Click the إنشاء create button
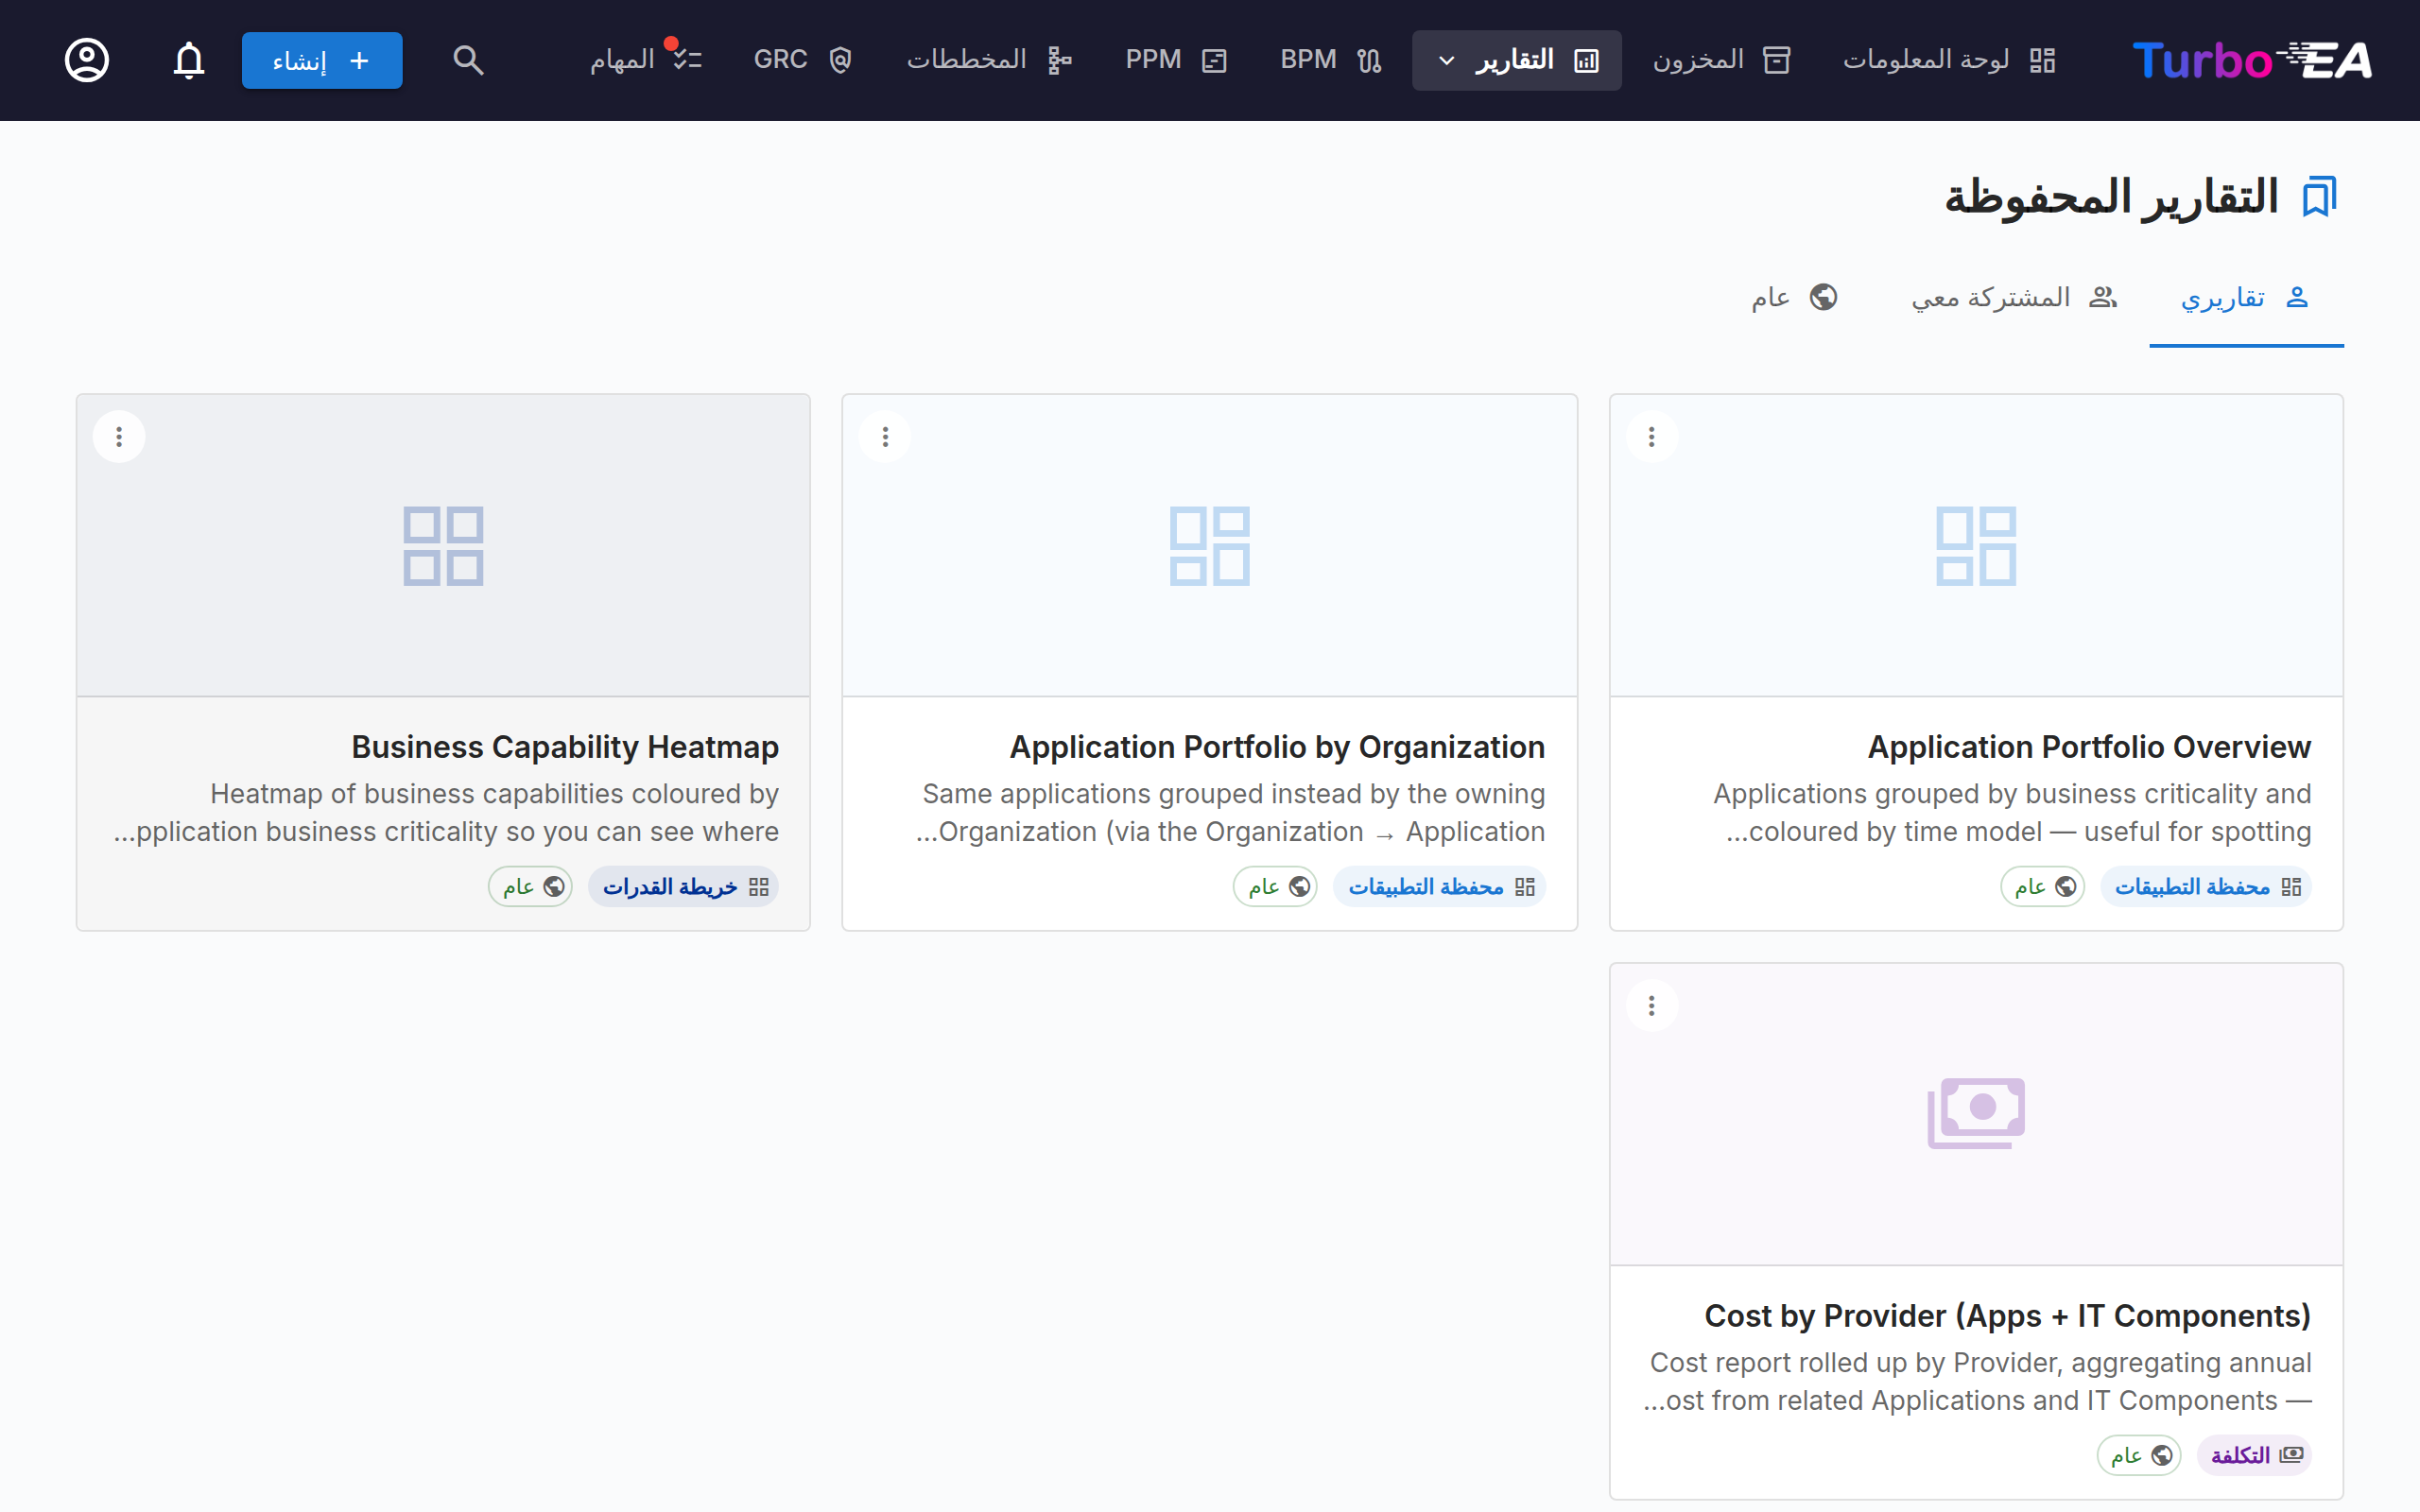Viewport: 2420px width, 1512px height. pyautogui.click(x=322, y=60)
